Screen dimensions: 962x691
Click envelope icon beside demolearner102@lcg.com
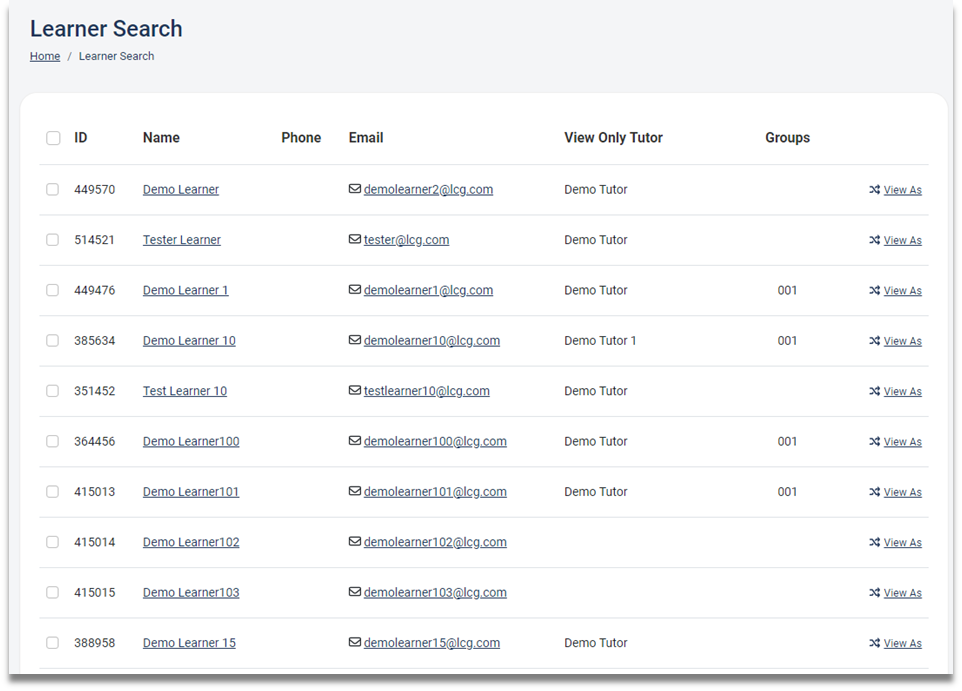[355, 541]
